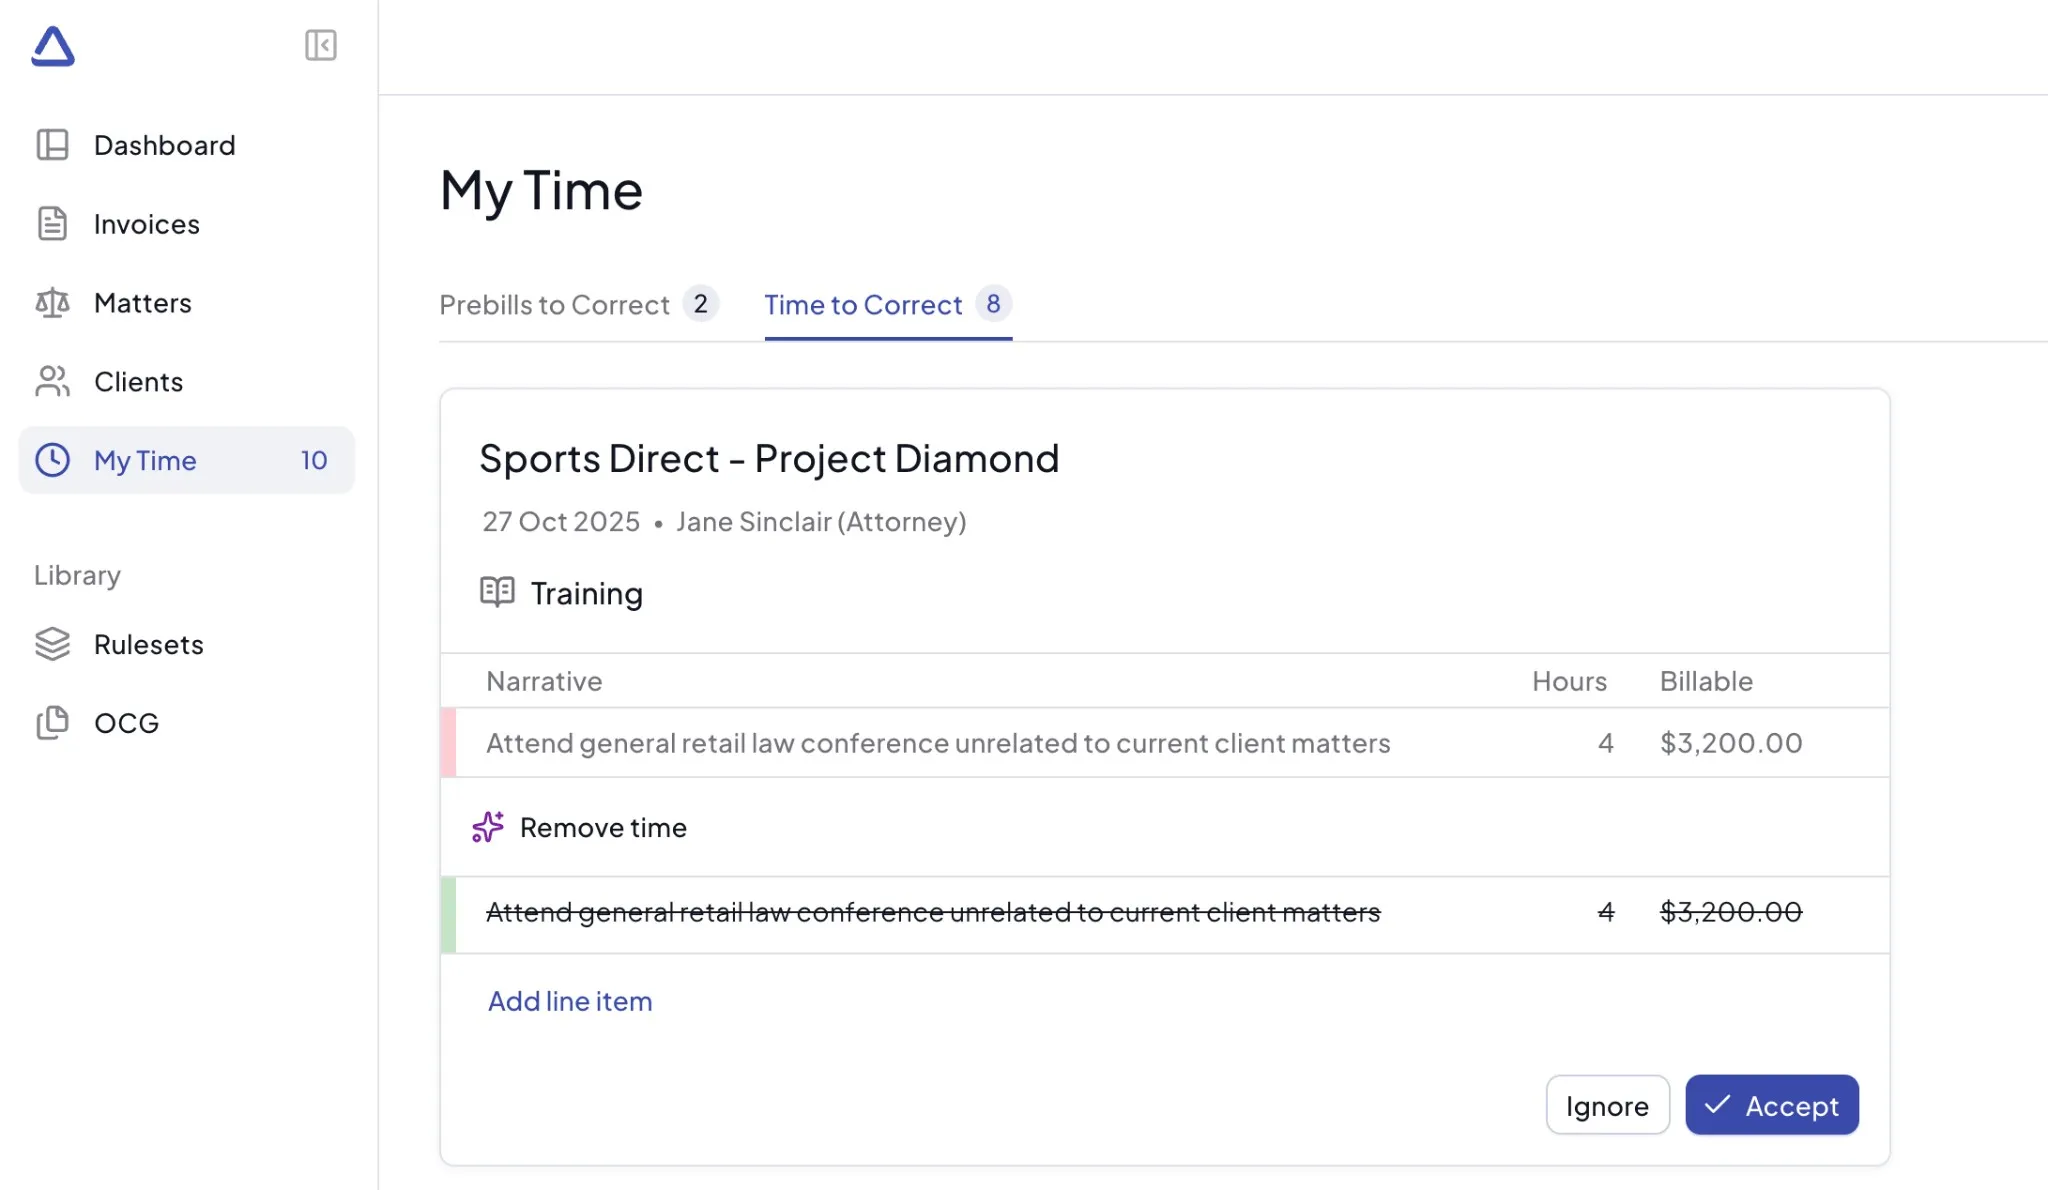Click the Matters scales icon
Image resolution: width=2048 pixels, height=1190 pixels.
click(x=52, y=302)
